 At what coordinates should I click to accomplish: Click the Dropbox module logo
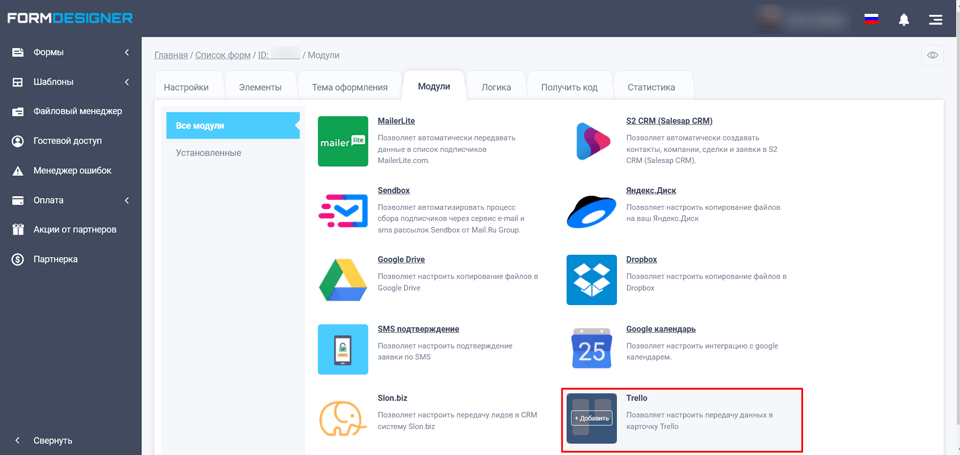pos(591,280)
